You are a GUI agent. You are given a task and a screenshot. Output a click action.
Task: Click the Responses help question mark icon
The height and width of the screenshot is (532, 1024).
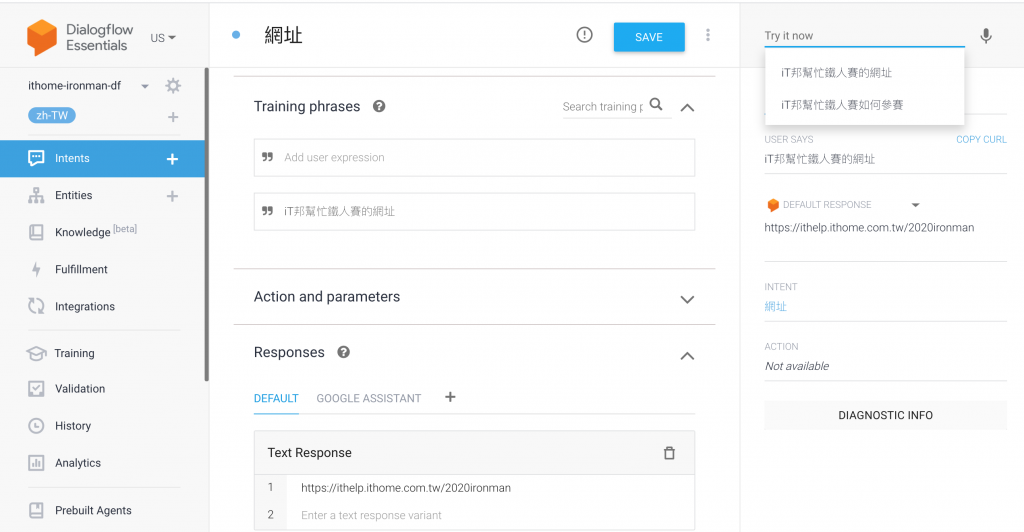tap(343, 353)
